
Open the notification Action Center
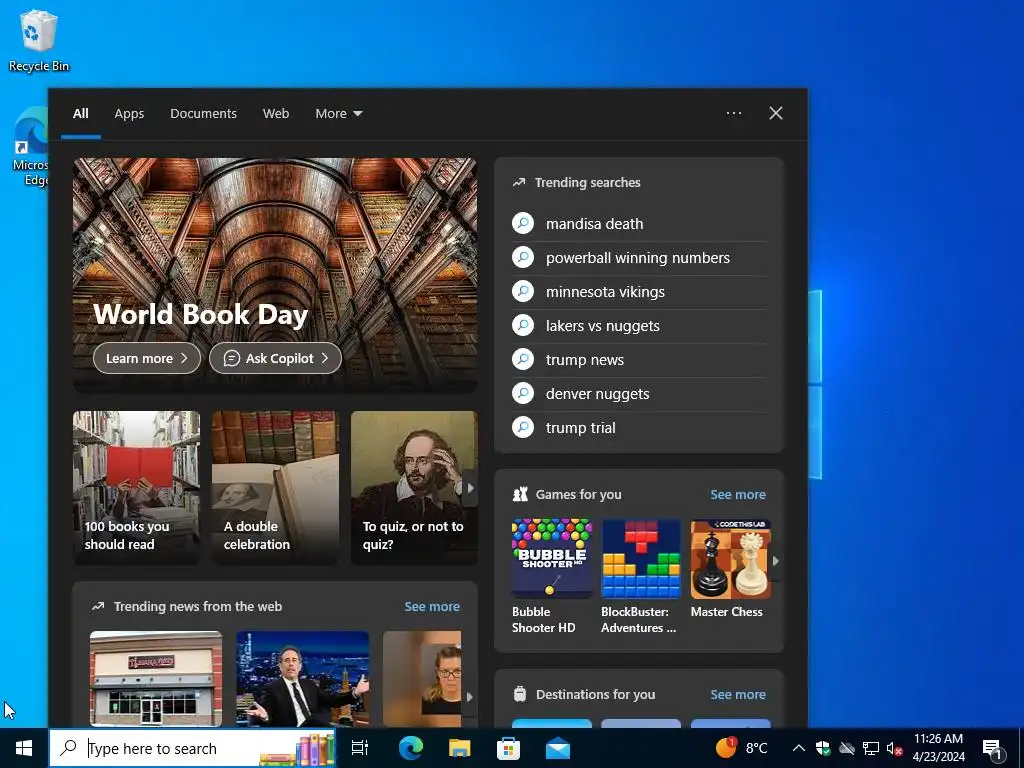pos(993,749)
